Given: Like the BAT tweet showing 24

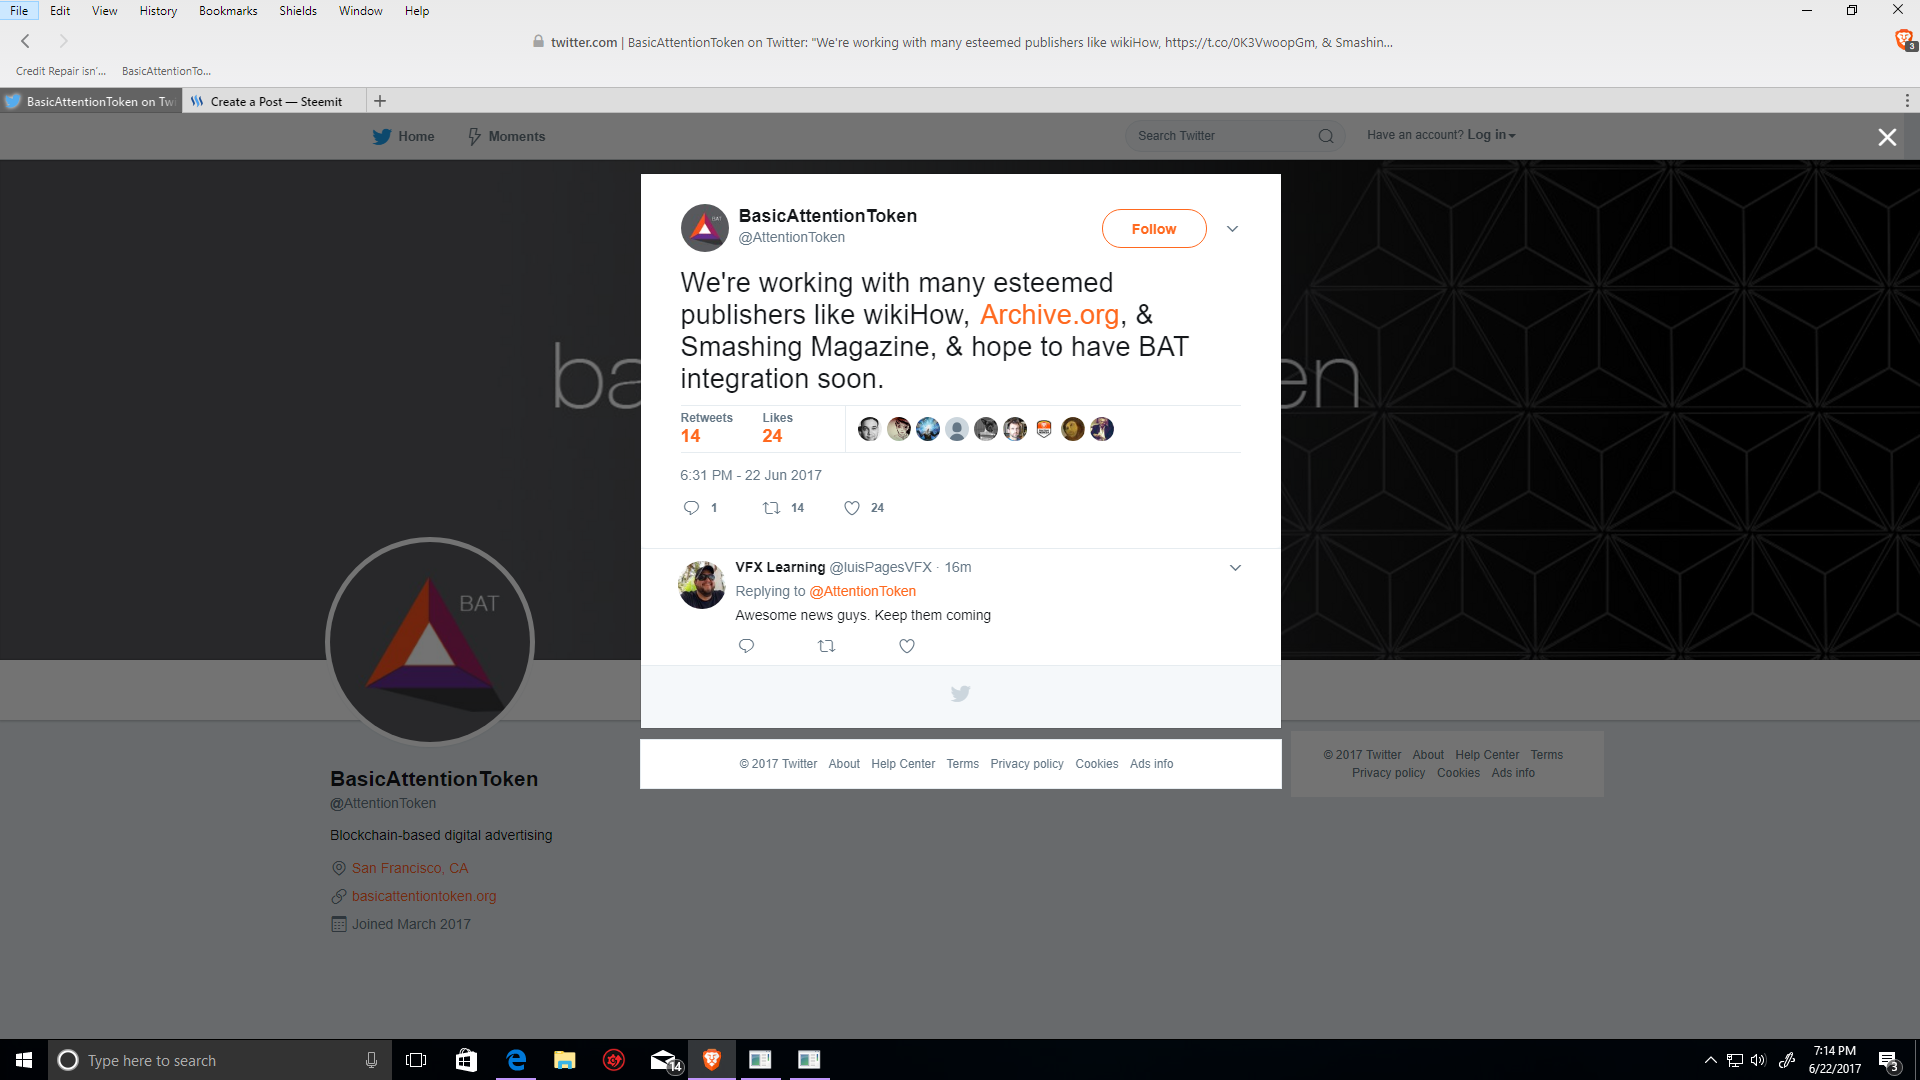Looking at the screenshot, I should [x=852, y=508].
